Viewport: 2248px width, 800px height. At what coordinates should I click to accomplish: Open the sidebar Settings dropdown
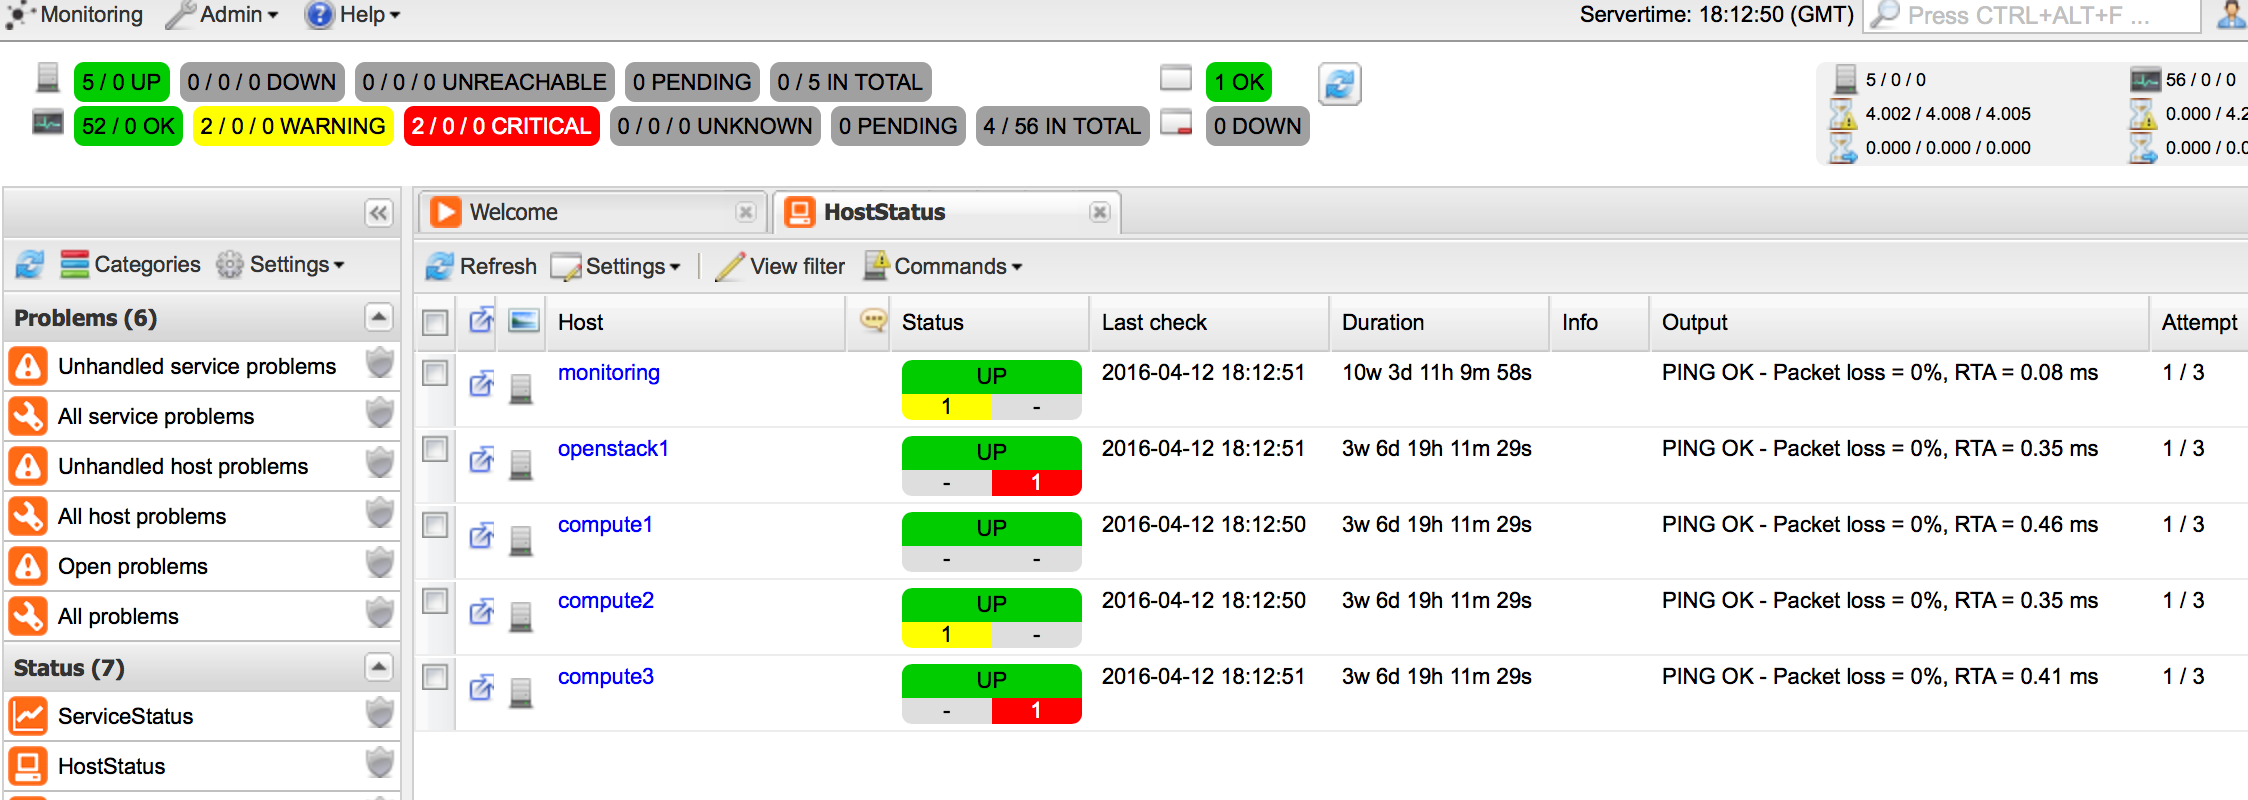281,265
